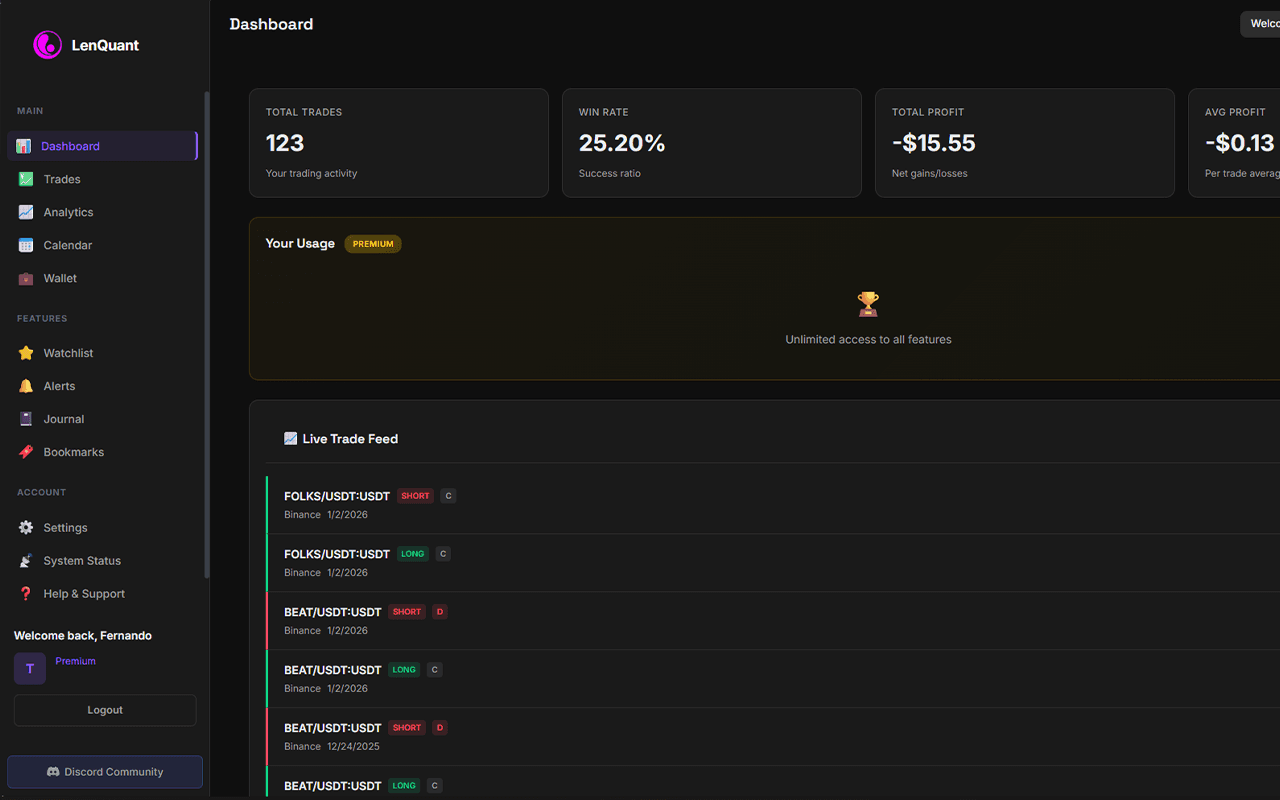Click the trophy icon under Your Usage

tap(867, 303)
